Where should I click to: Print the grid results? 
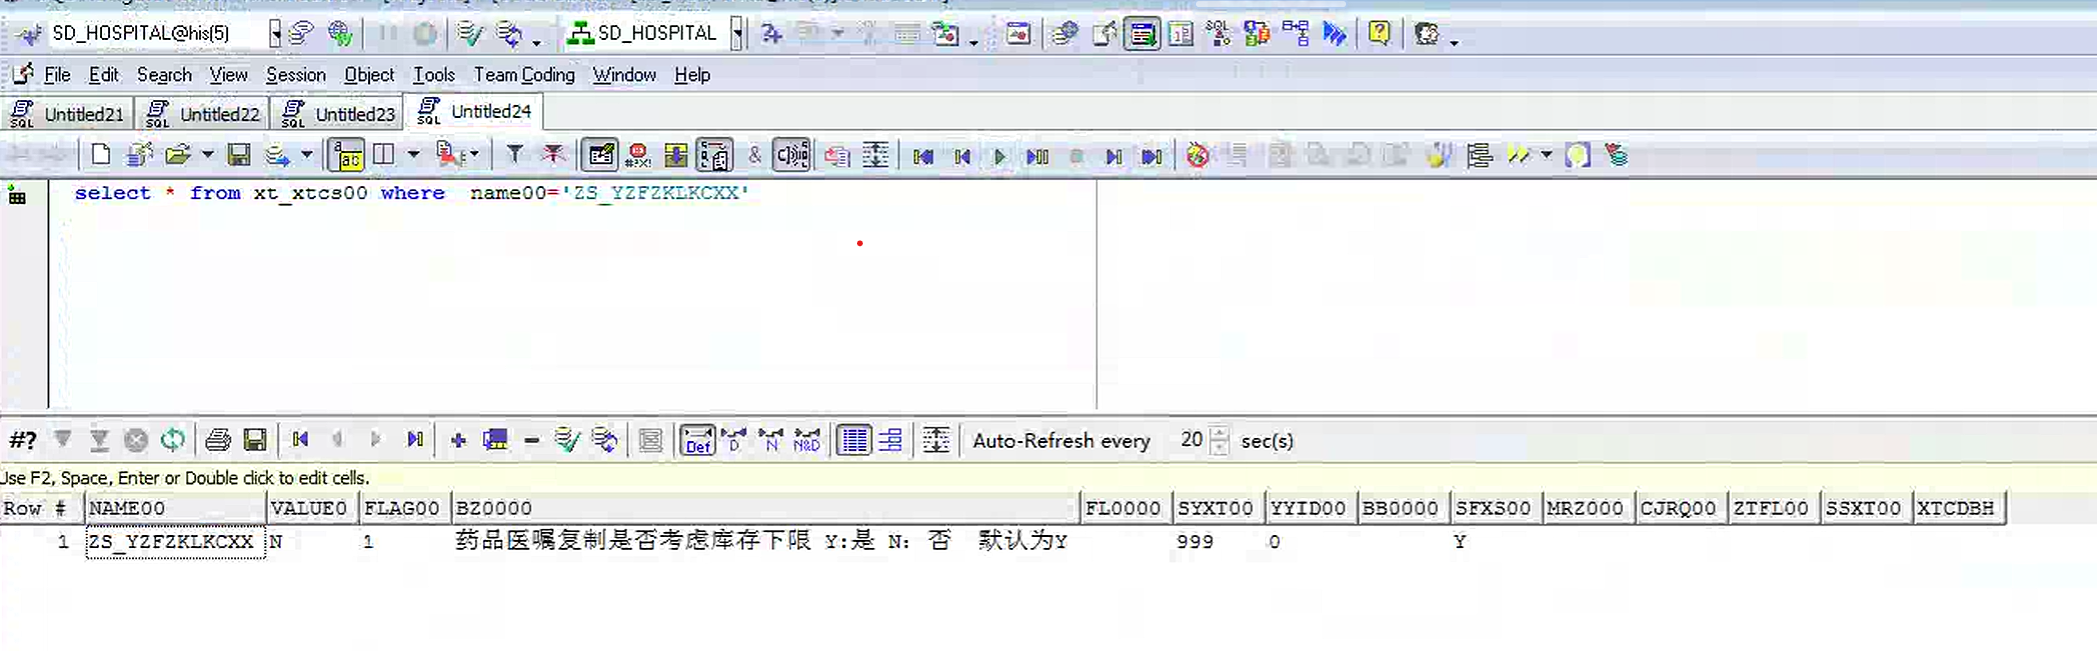pyautogui.click(x=218, y=440)
